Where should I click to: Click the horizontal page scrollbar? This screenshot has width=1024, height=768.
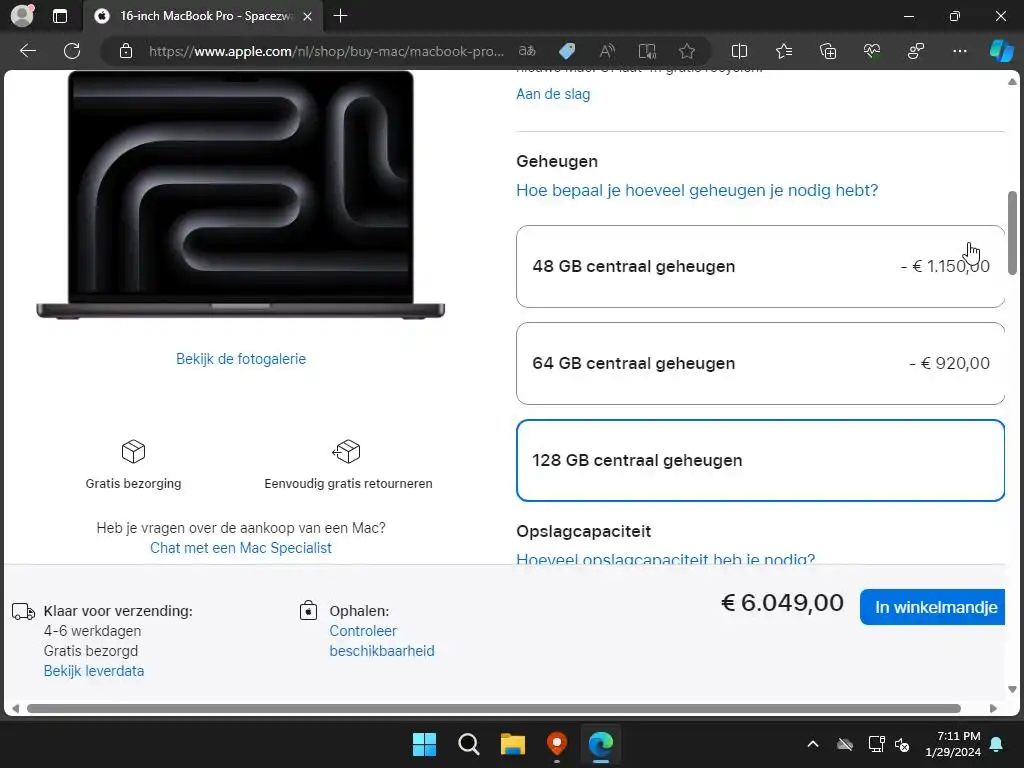point(494,709)
